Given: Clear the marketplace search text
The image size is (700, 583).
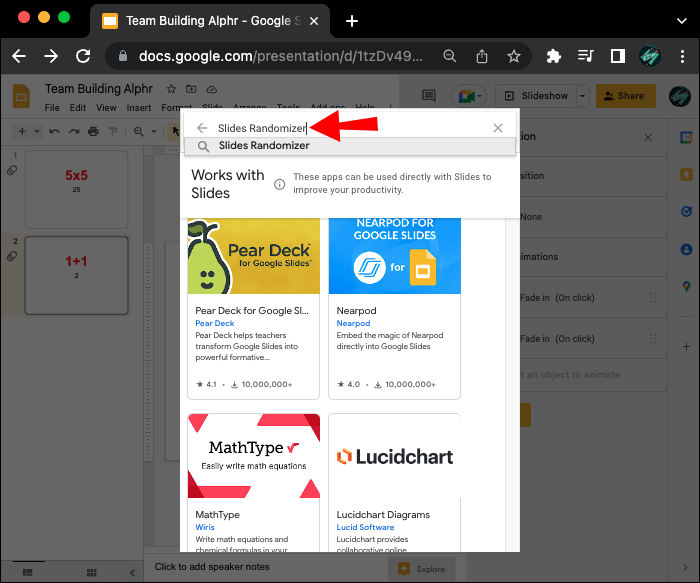Looking at the screenshot, I should pos(498,128).
